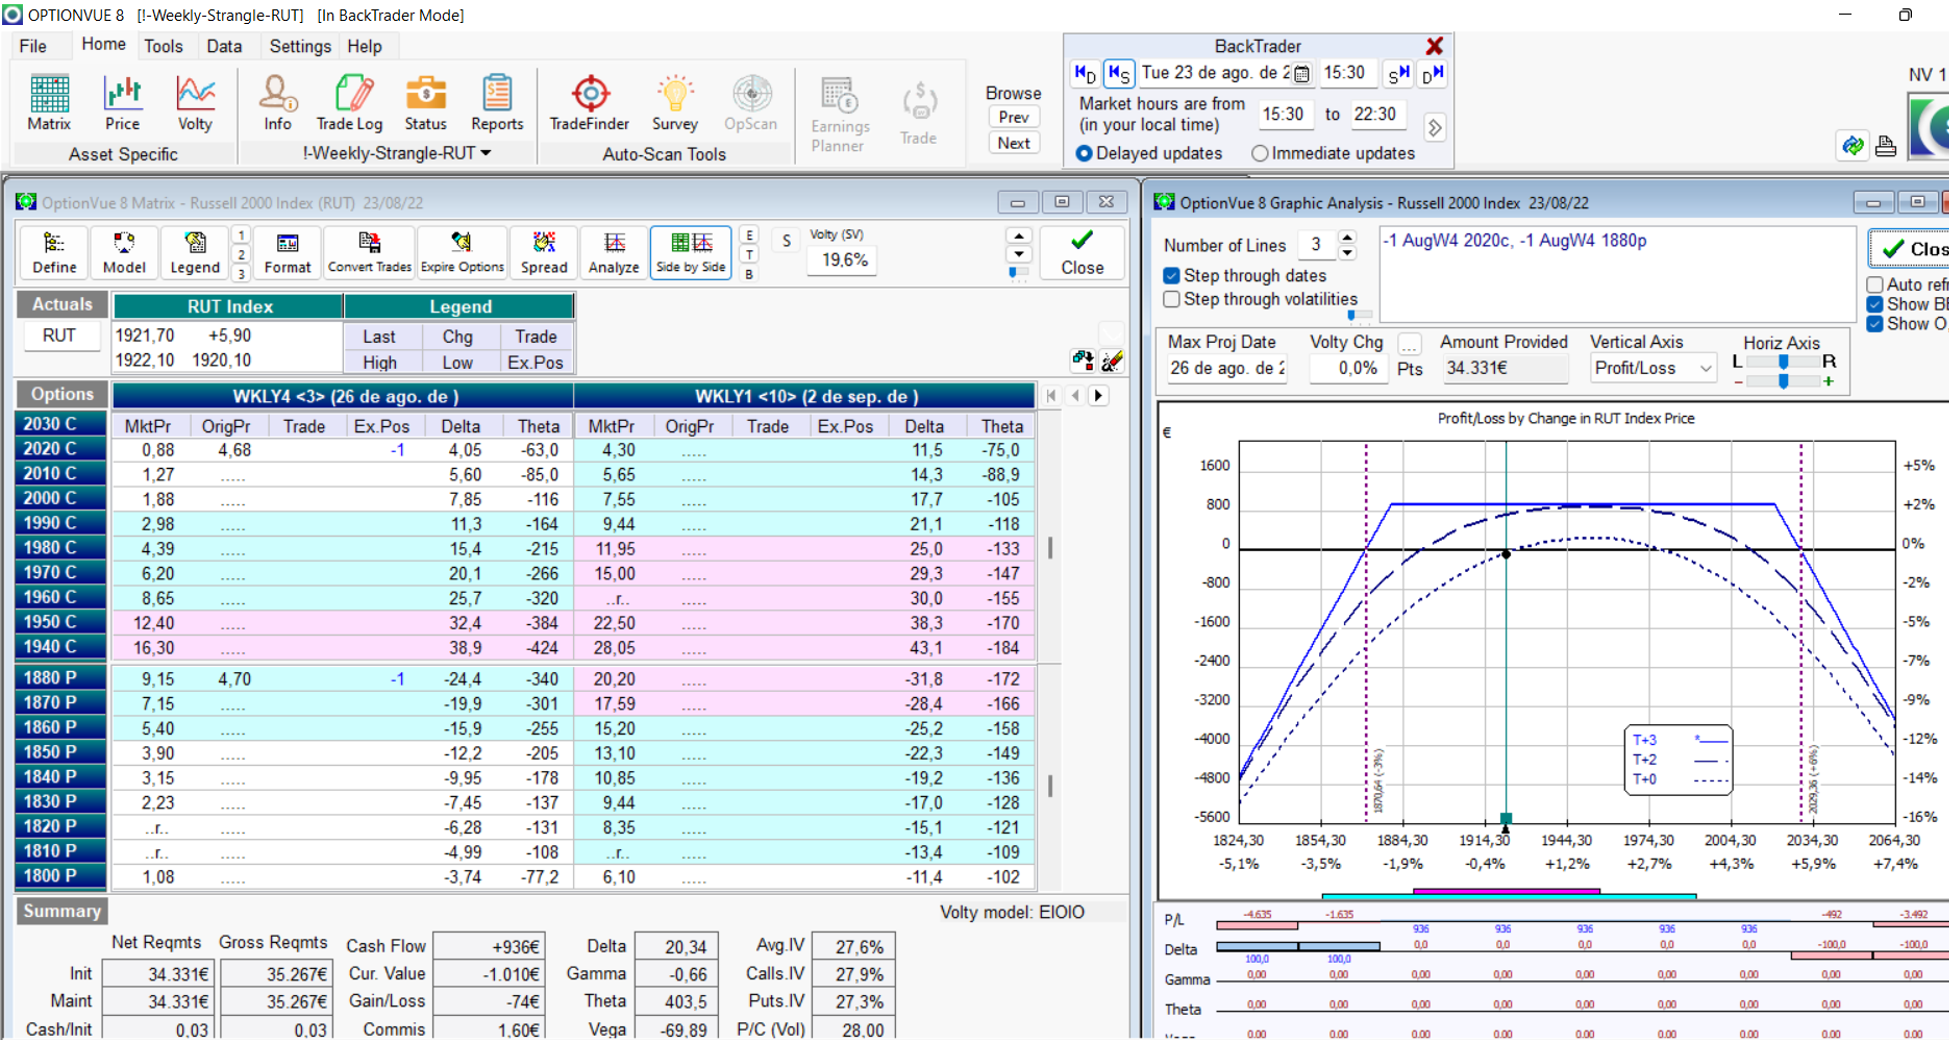Expand BackTrader panel with right chevron

click(x=1434, y=127)
